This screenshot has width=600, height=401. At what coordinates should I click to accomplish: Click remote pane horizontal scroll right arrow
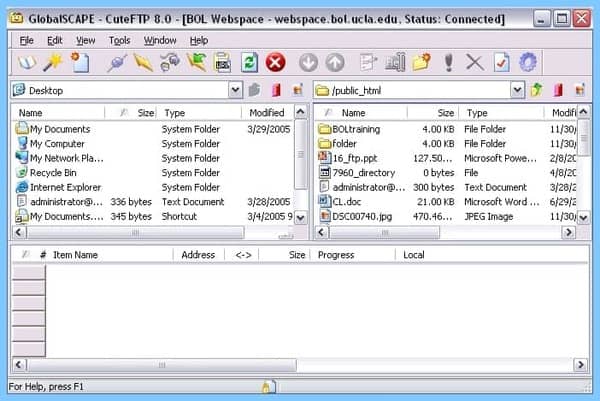point(569,232)
